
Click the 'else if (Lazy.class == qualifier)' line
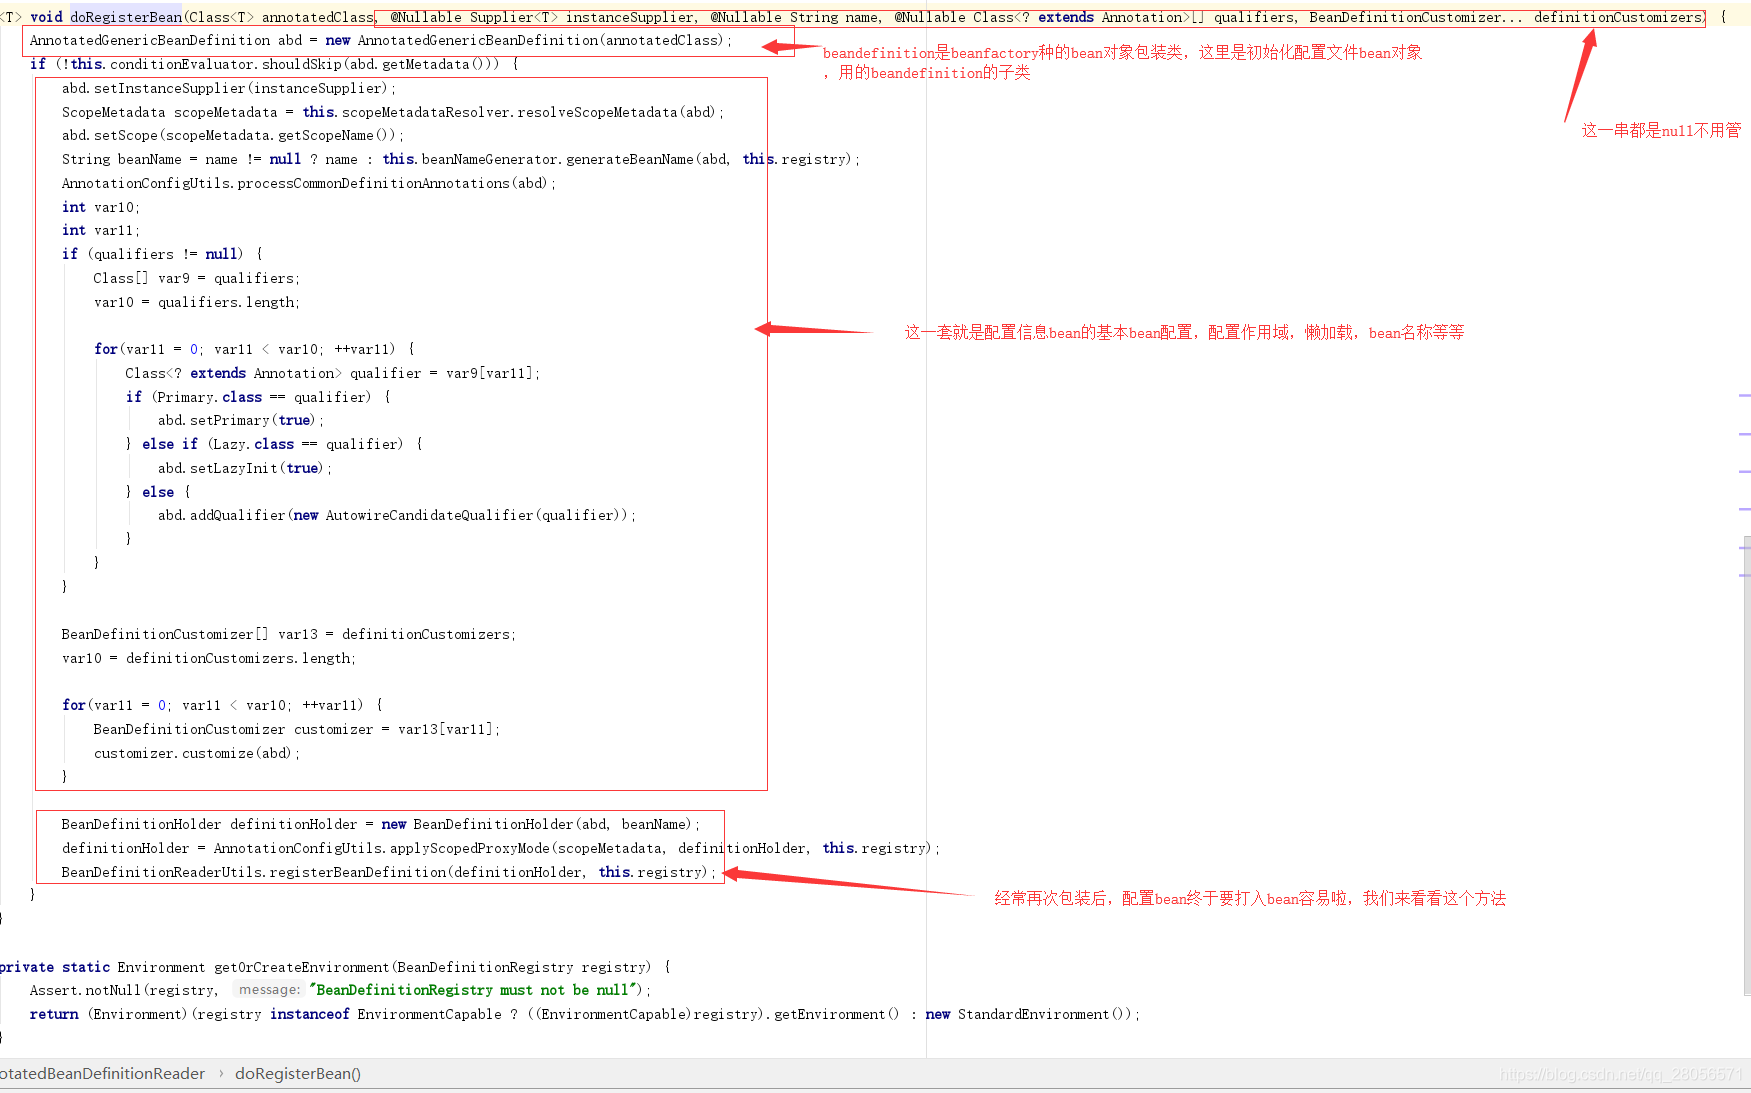click(275, 444)
